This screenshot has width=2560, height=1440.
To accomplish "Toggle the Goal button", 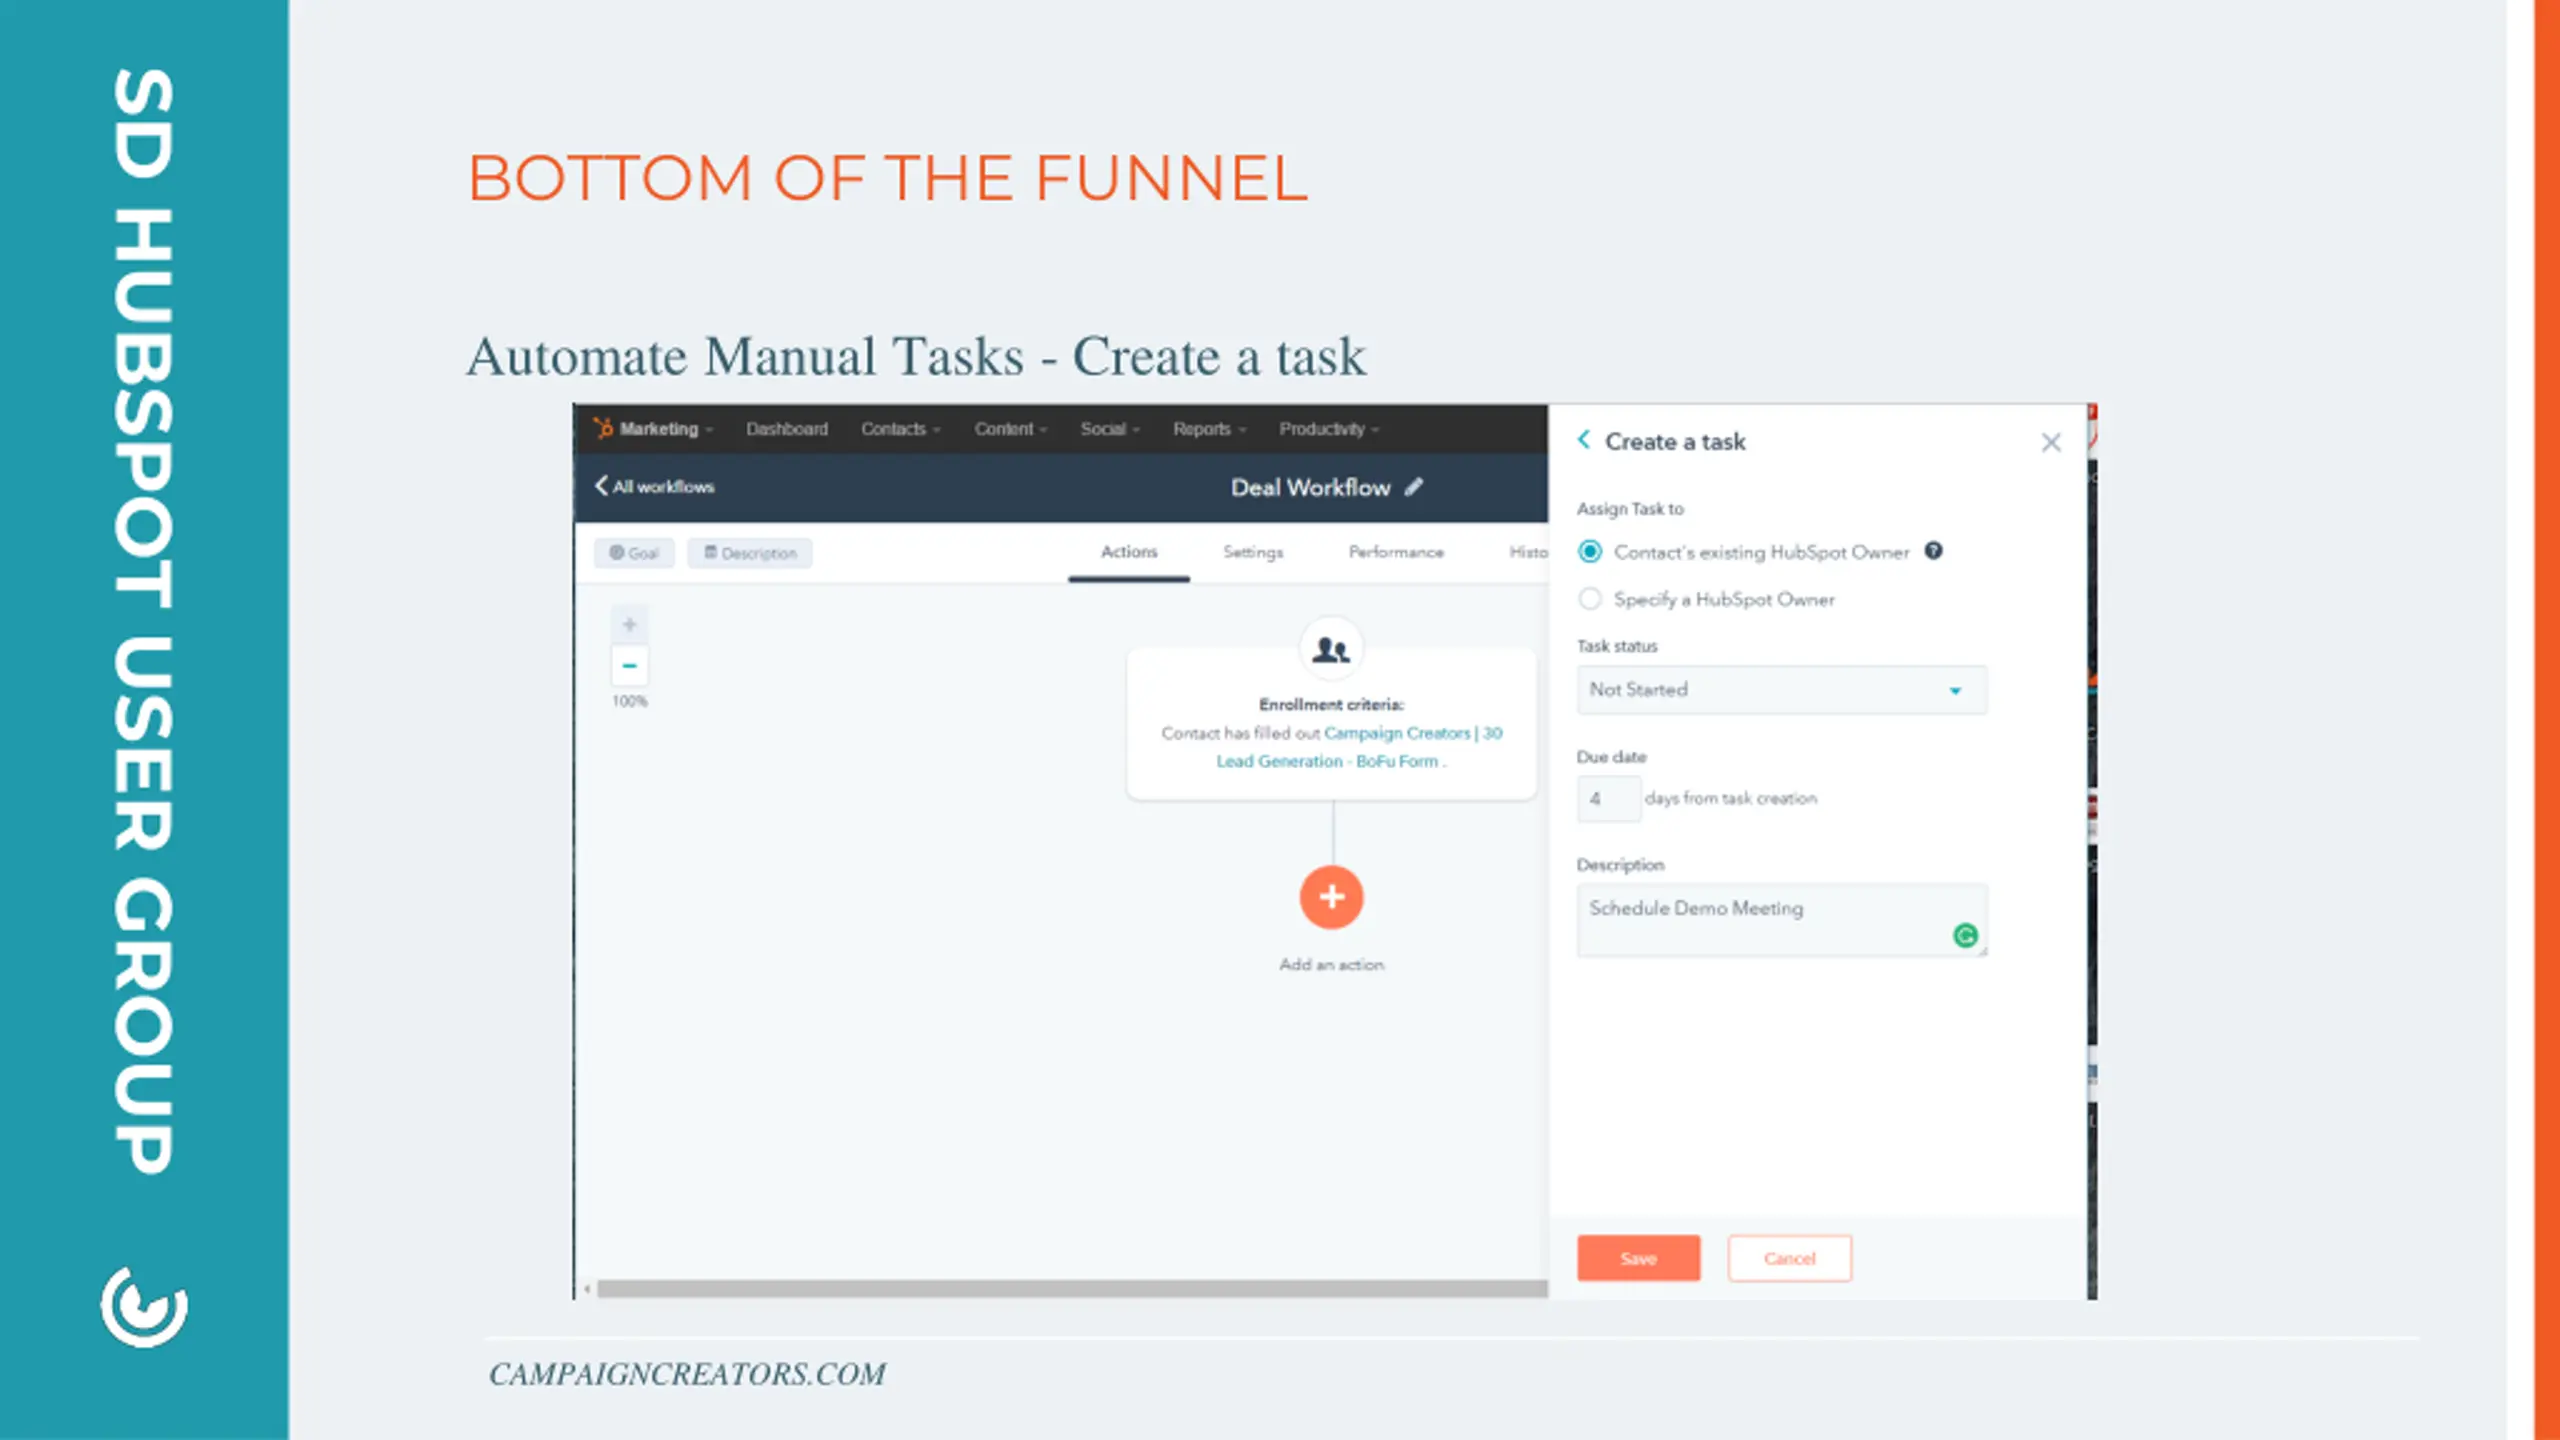I will point(634,553).
